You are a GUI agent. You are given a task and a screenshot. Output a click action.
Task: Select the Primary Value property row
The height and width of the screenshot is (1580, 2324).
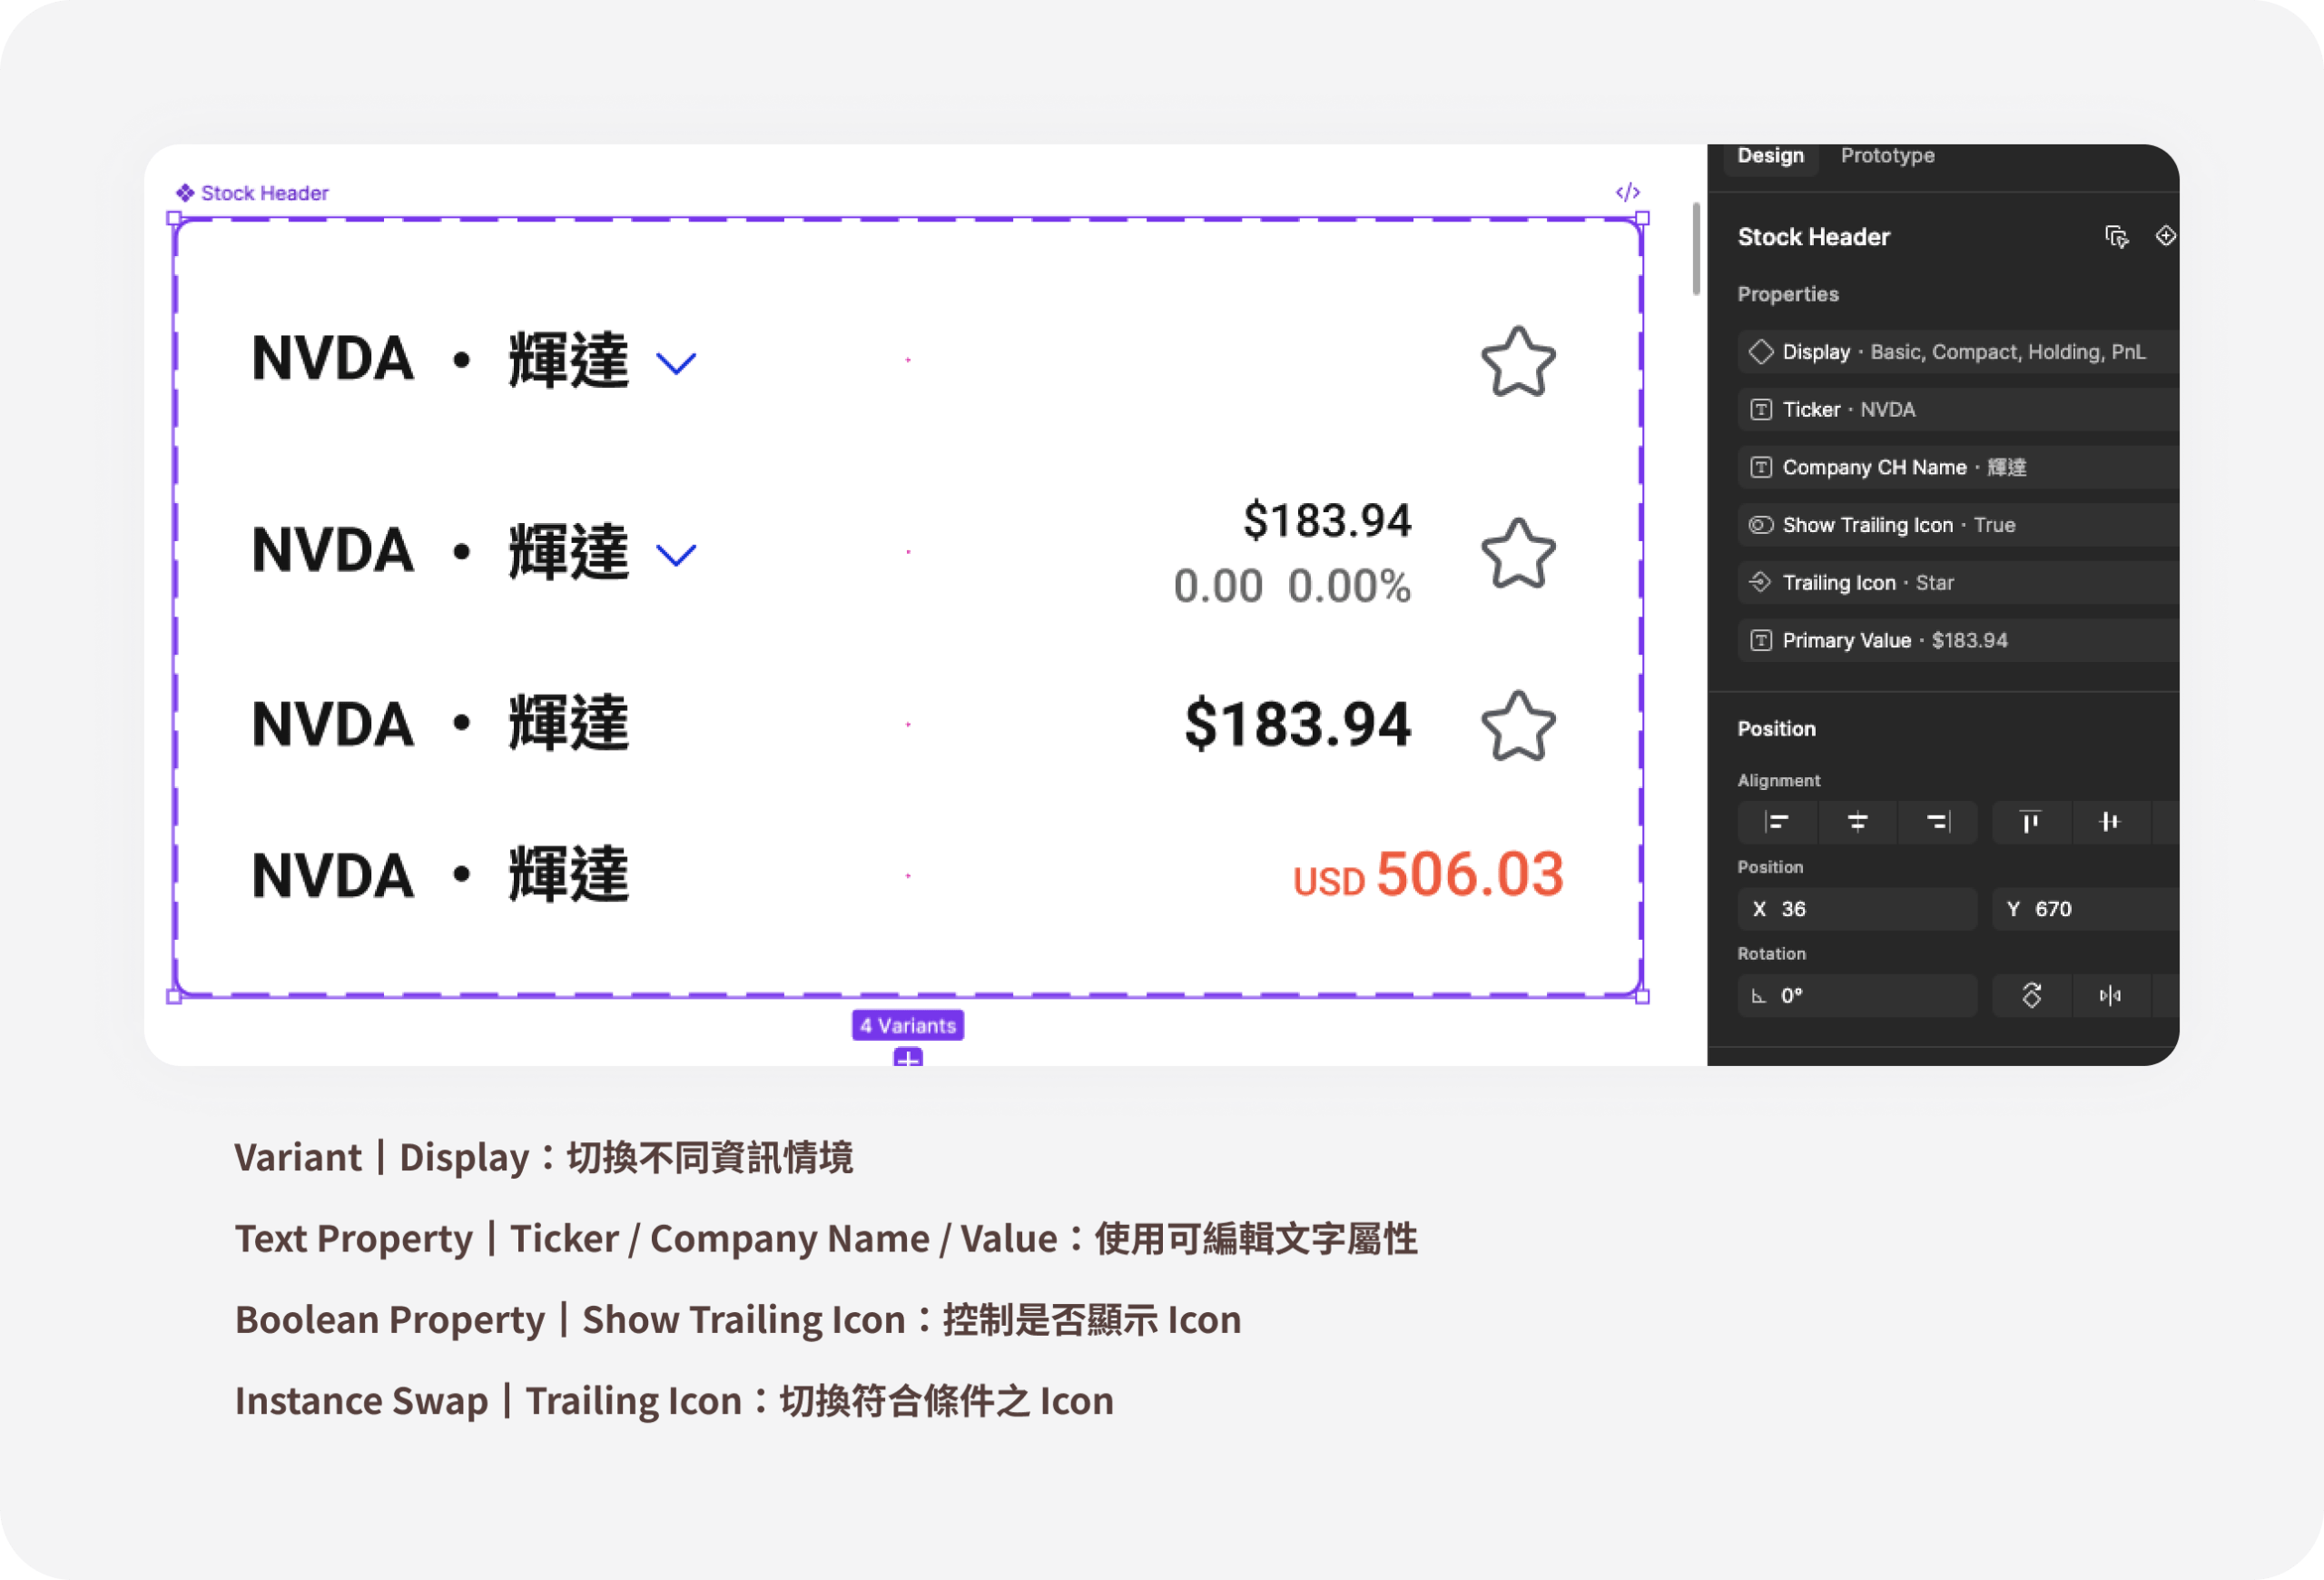1958,640
